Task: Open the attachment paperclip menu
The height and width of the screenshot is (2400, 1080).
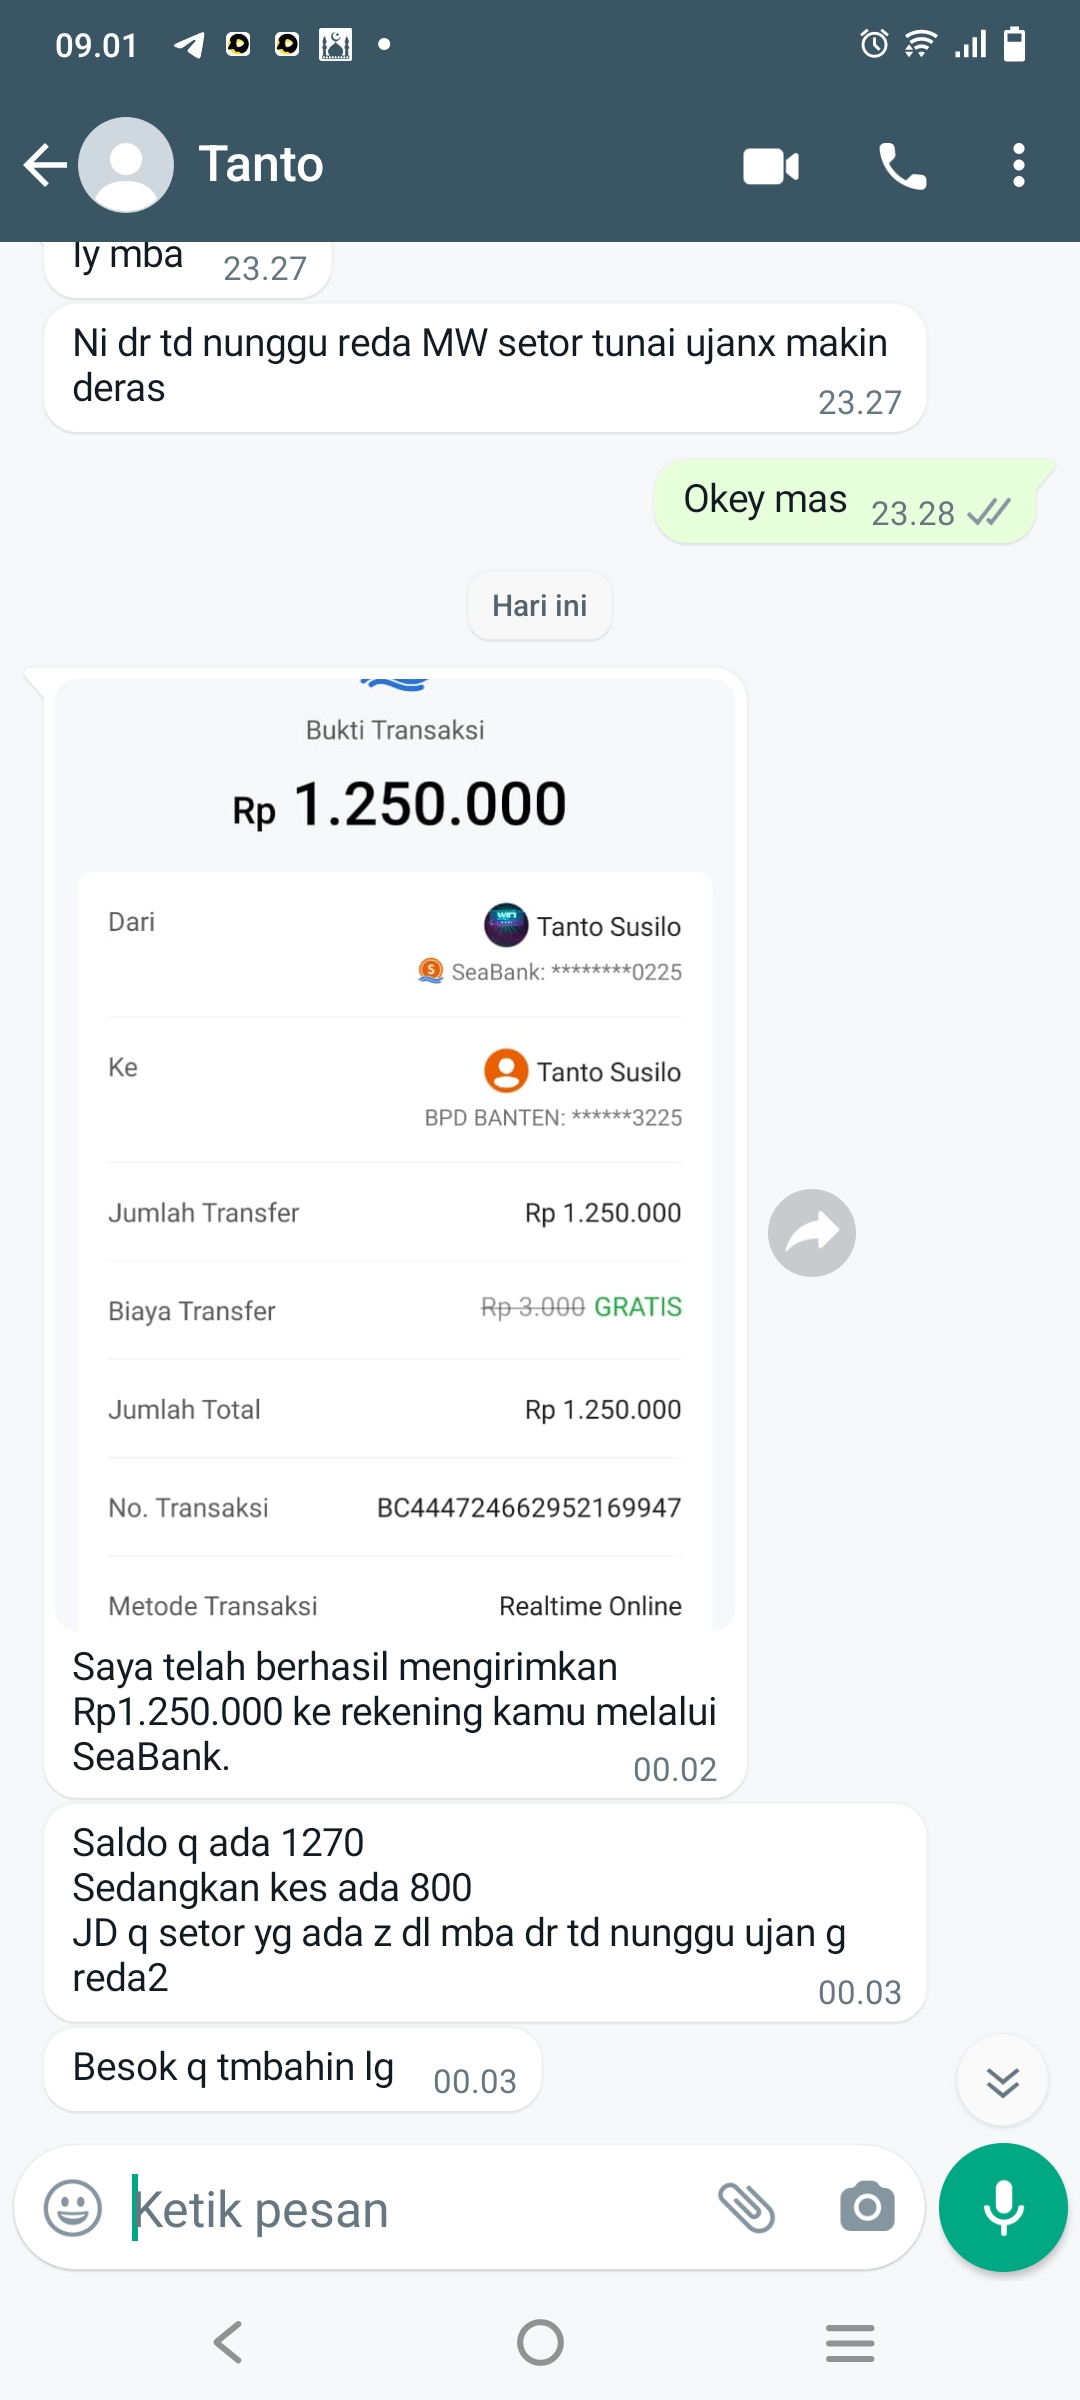Action: point(746,2208)
